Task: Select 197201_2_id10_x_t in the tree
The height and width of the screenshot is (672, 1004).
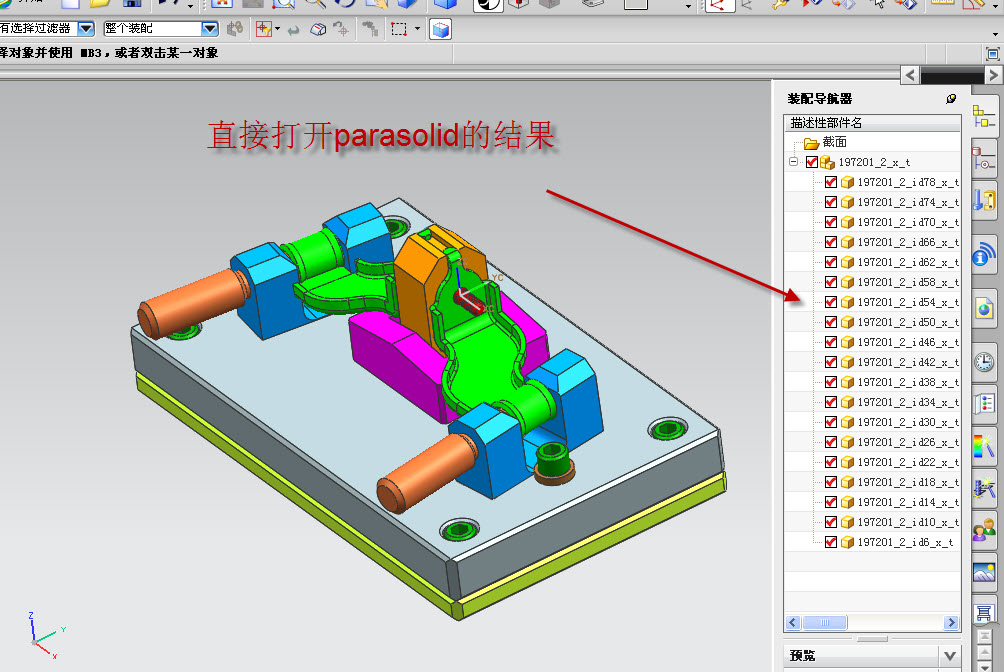Action: click(x=908, y=522)
